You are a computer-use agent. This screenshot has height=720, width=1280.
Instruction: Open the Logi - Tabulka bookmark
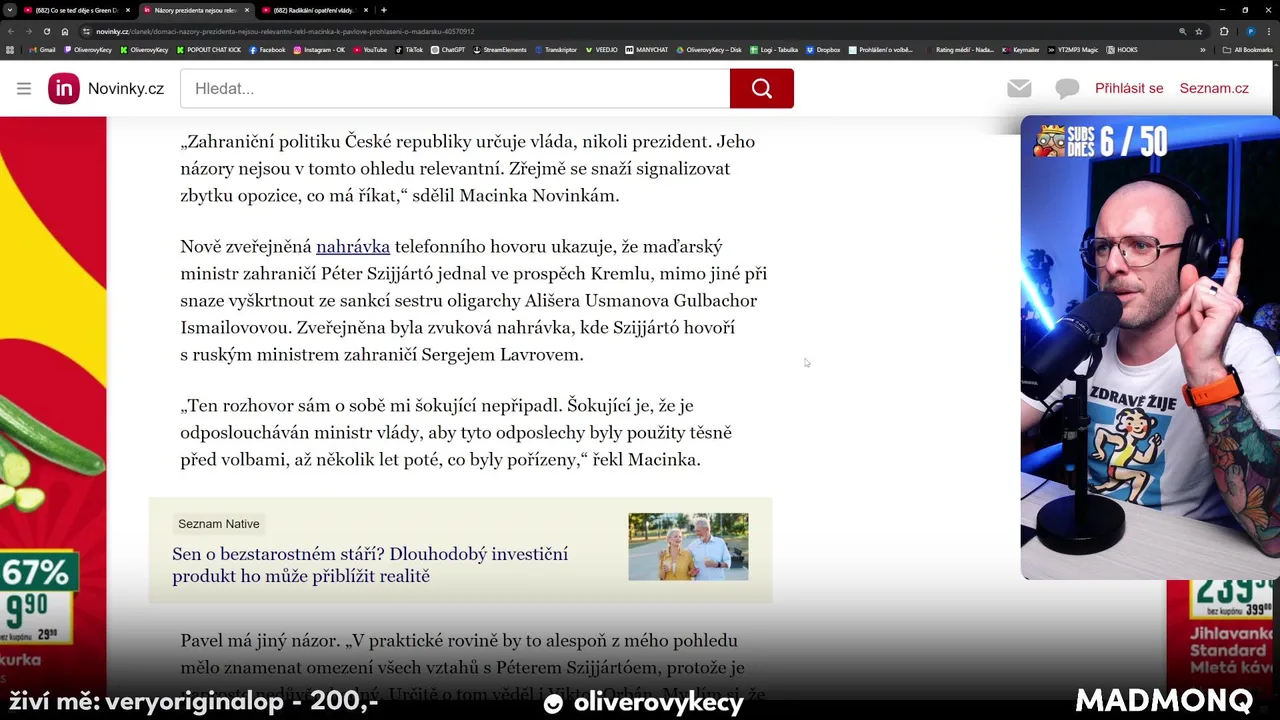tap(774, 49)
